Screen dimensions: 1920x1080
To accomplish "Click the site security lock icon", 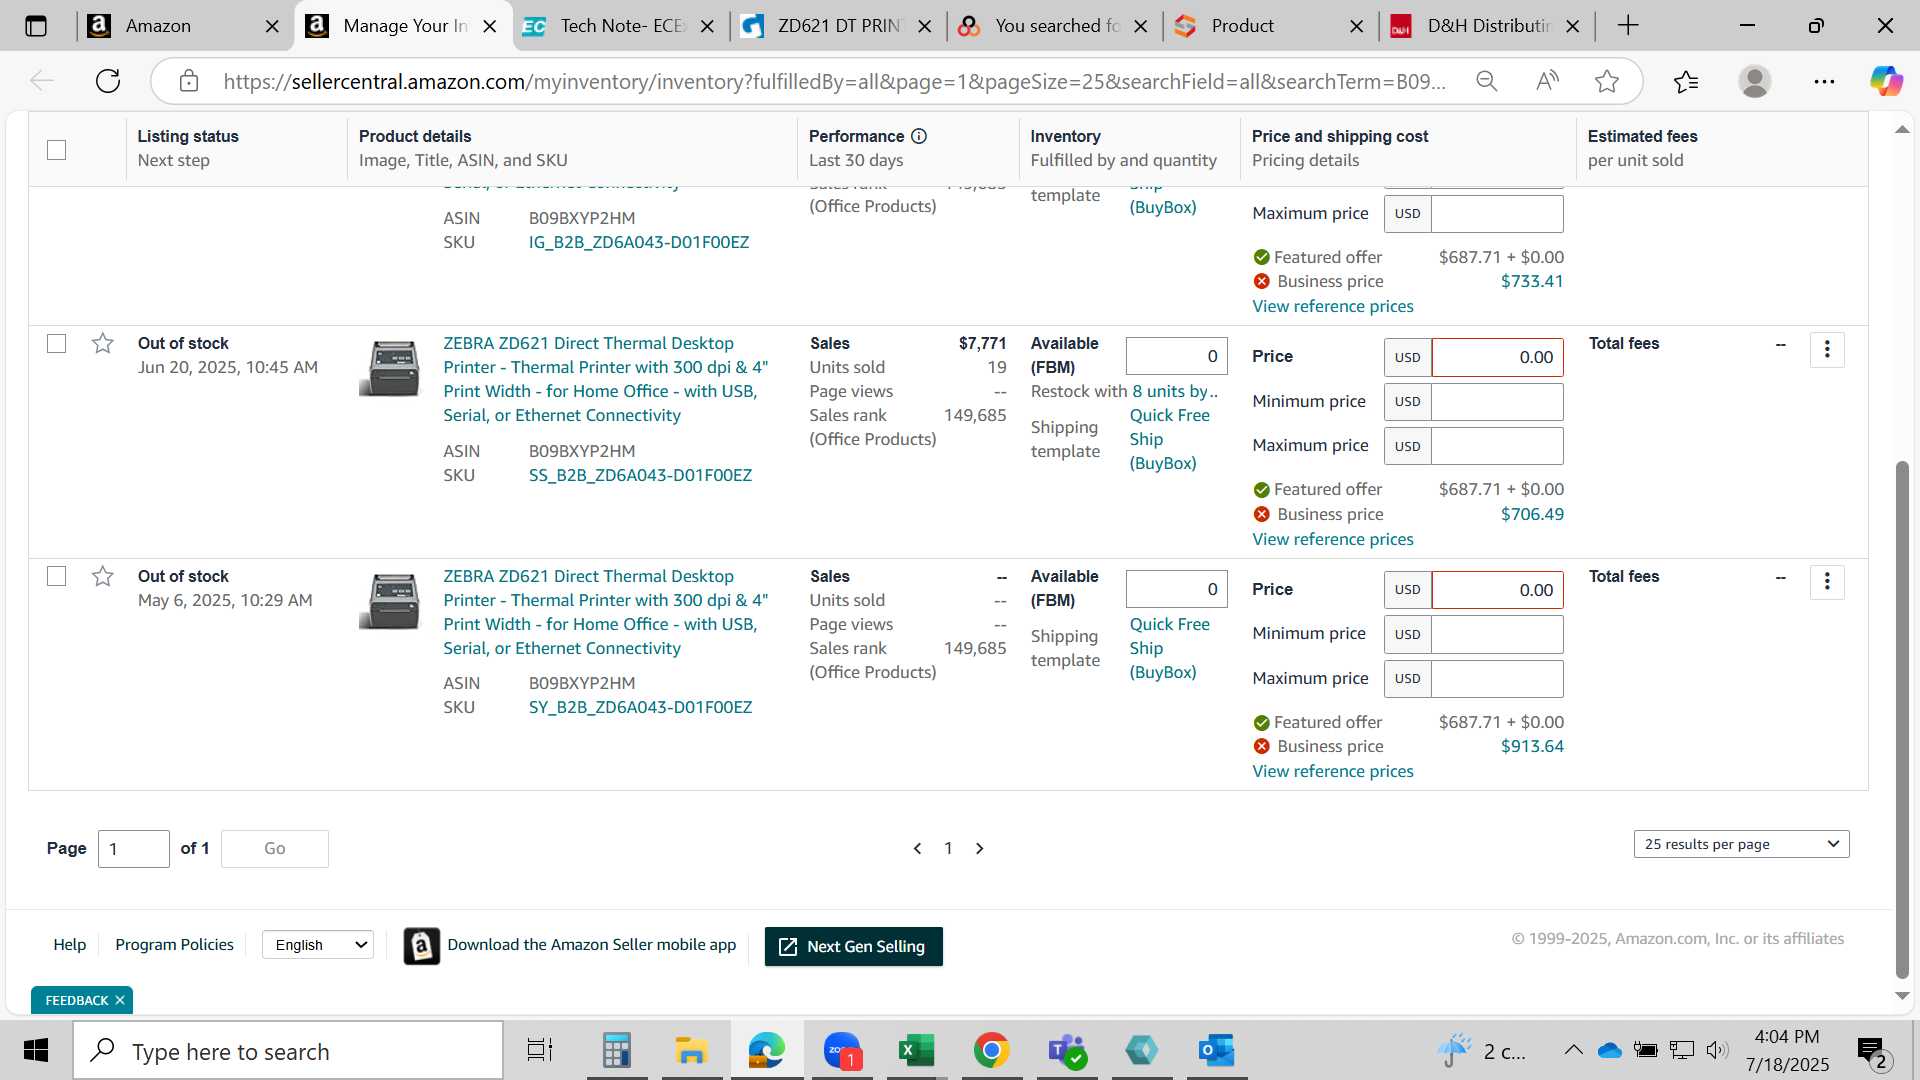I will [189, 81].
